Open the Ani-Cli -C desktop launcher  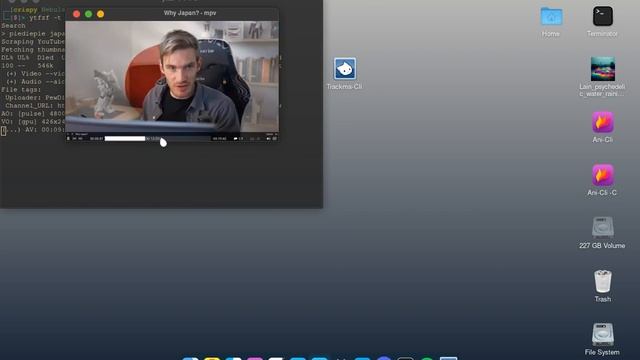pos(602,175)
